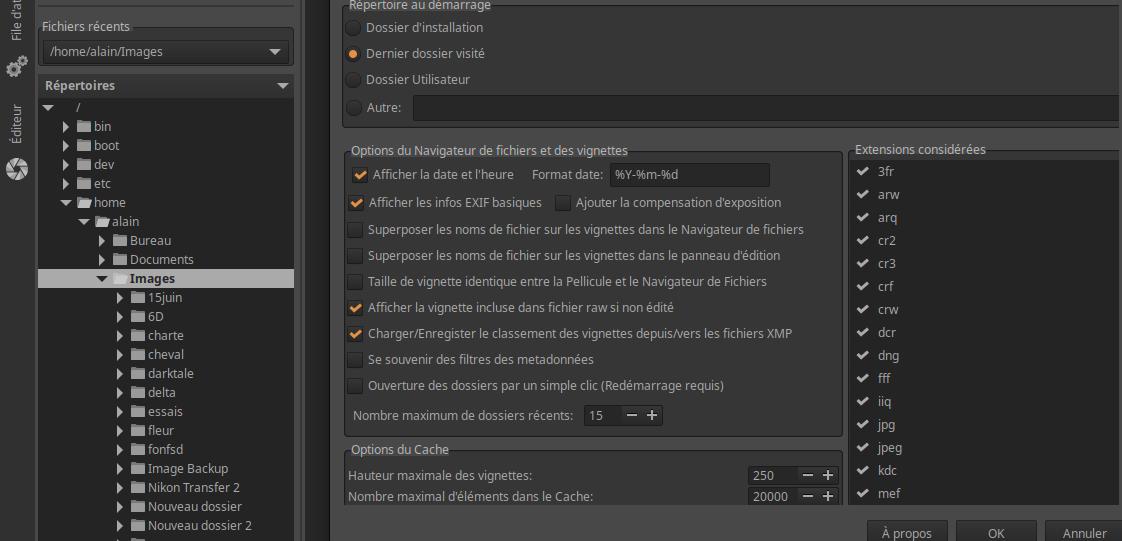Click the charte folder icon
The image size is (1122, 541).
(x=138, y=336)
